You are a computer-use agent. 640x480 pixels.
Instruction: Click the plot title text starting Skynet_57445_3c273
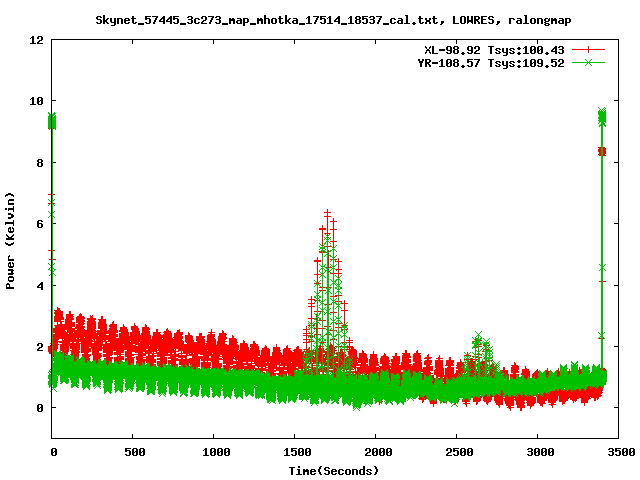coord(333,20)
